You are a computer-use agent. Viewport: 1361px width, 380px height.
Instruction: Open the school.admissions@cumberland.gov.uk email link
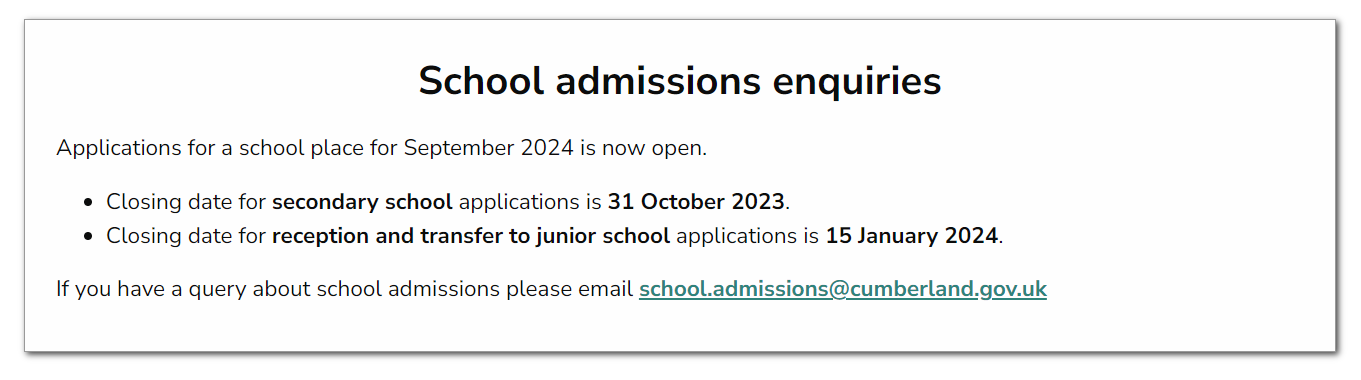point(842,290)
